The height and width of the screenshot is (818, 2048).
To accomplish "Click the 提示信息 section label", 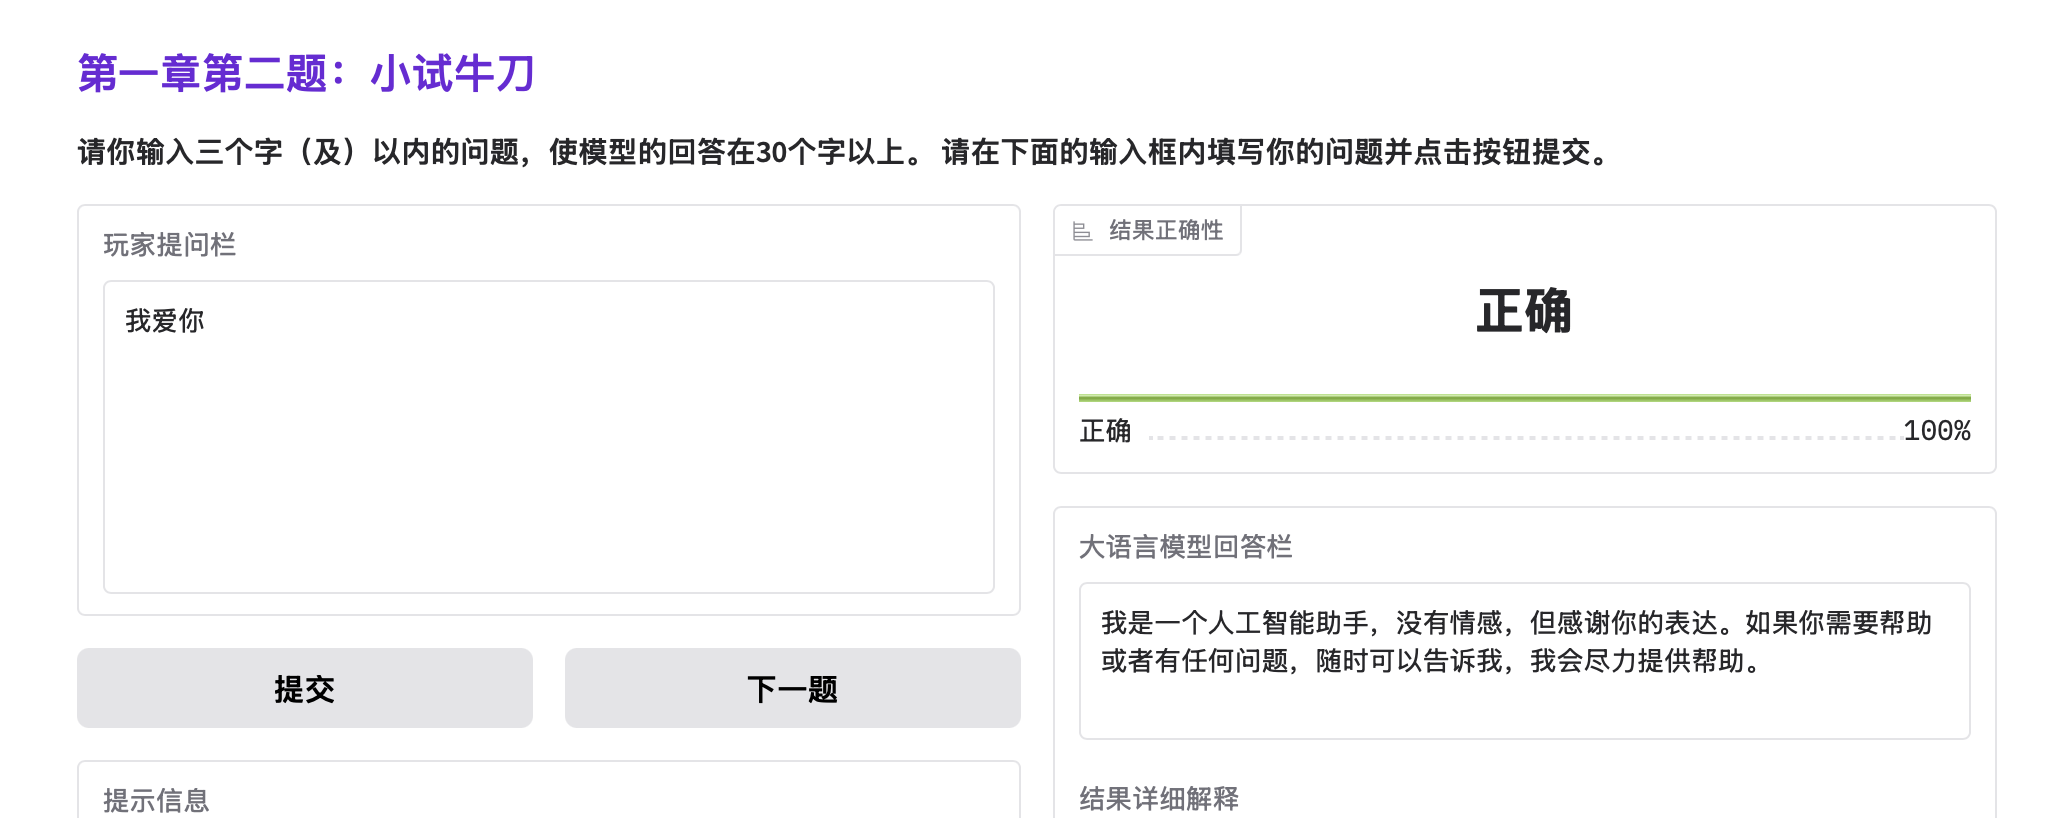I will 156,800.
